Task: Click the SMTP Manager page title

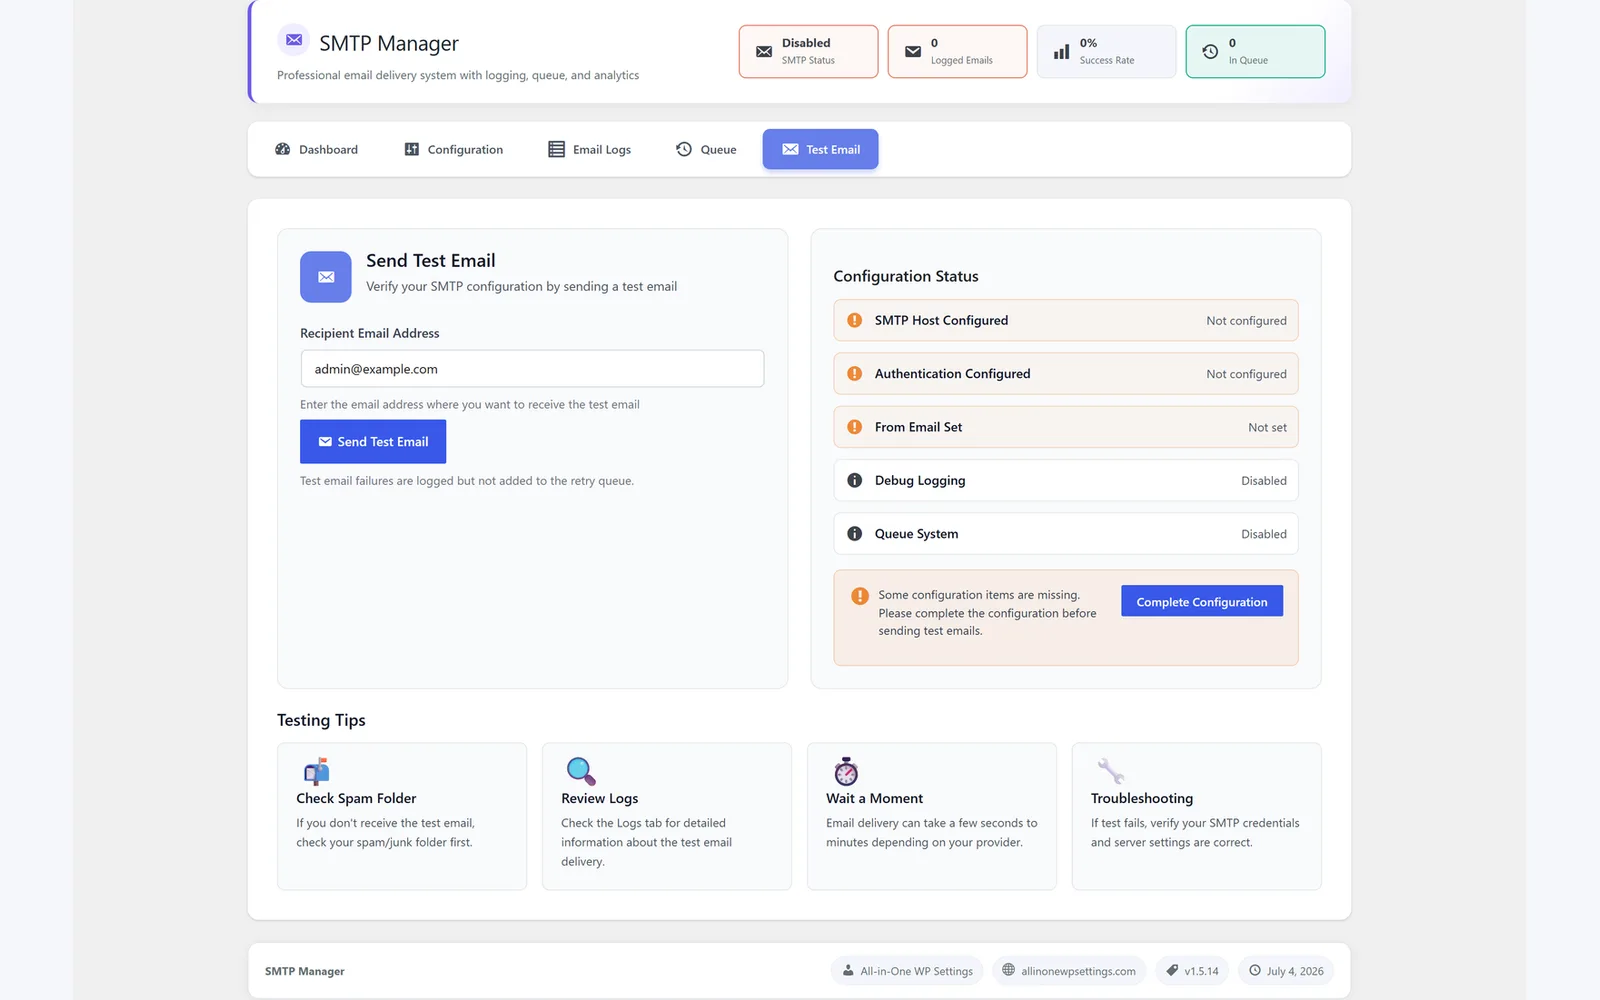Action: (x=389, y=43)
